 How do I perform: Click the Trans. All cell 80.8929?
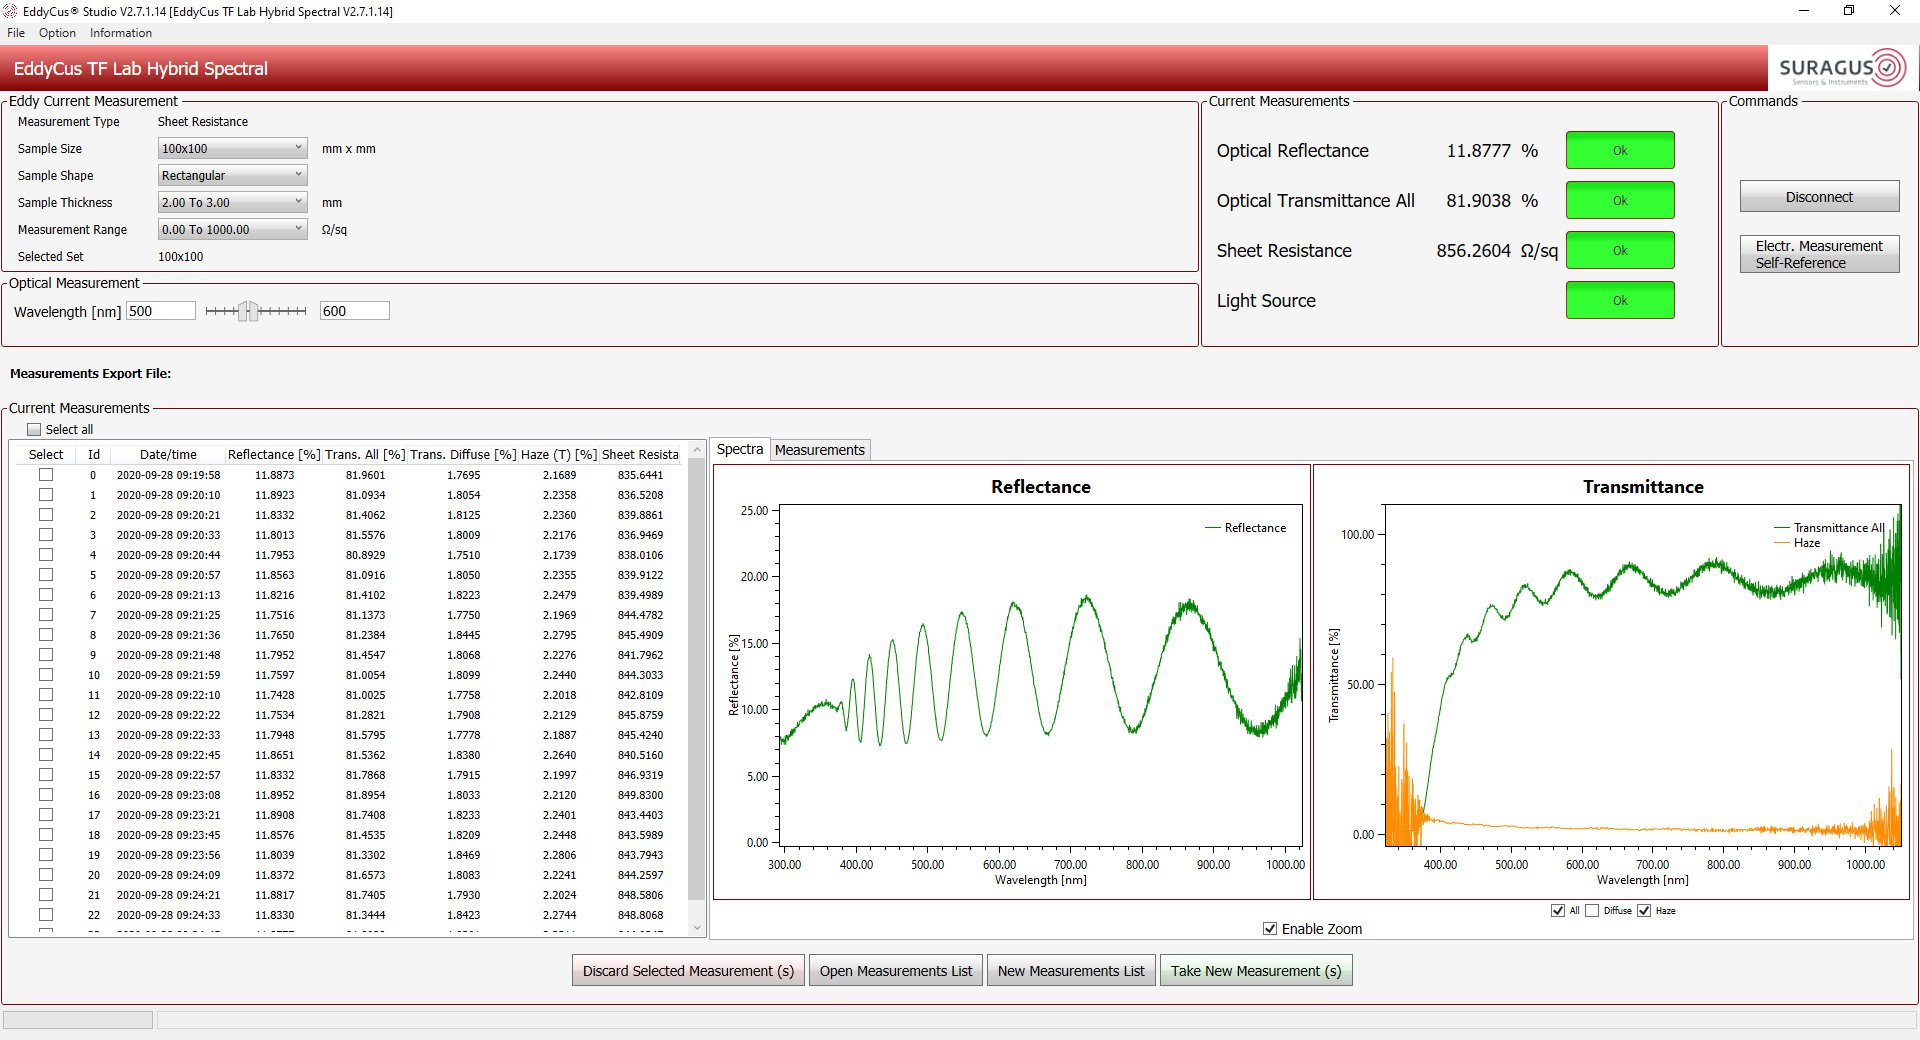(x=365, y=555)
